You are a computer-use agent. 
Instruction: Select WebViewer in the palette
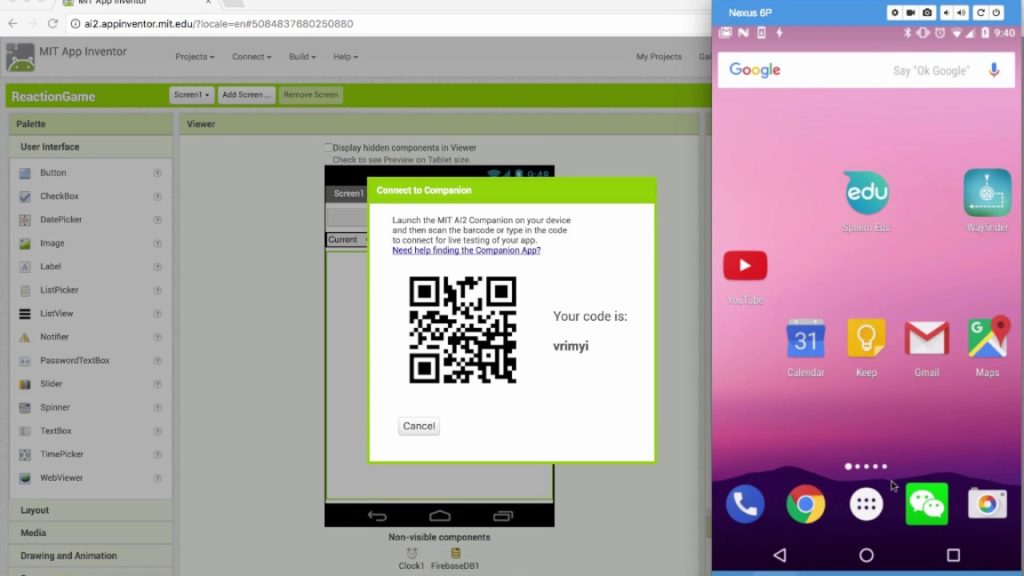pyautogui.click(x=61, y=478)
